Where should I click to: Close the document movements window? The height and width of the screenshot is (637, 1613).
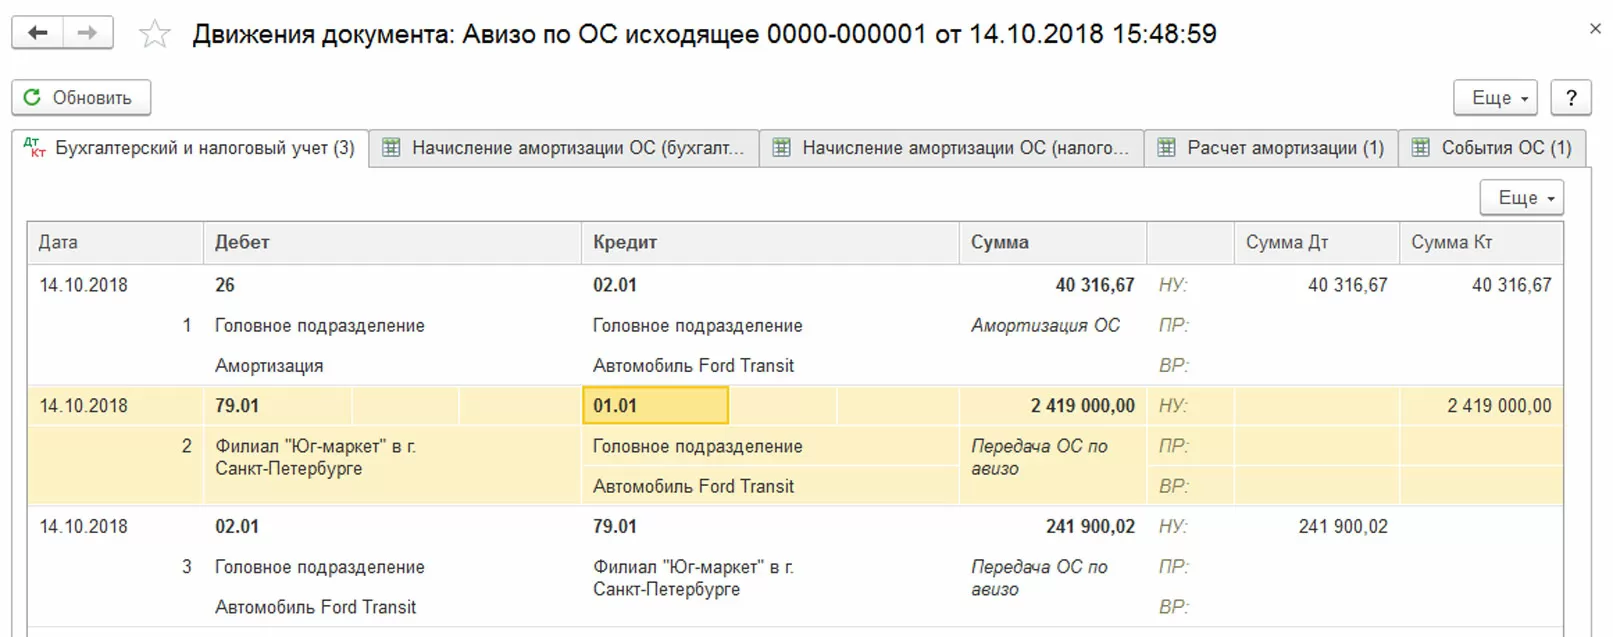point(1595,29)
